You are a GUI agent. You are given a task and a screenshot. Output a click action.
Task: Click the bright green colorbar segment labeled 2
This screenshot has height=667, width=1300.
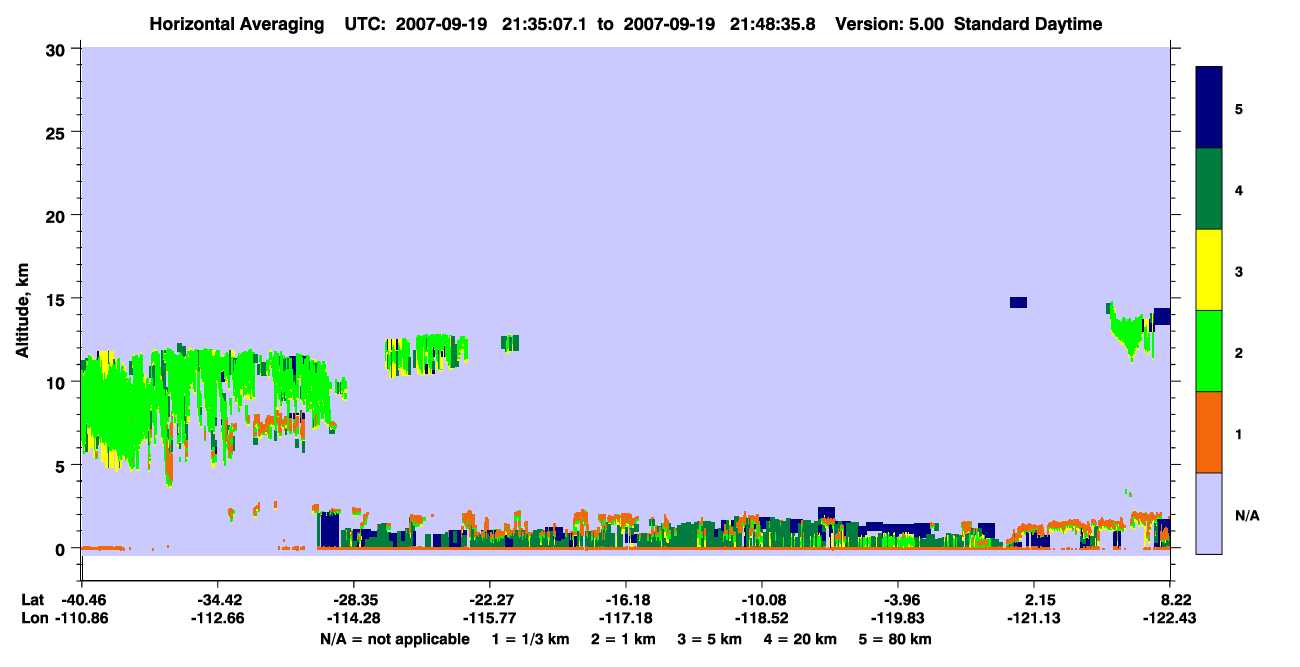pos(1209,351)
